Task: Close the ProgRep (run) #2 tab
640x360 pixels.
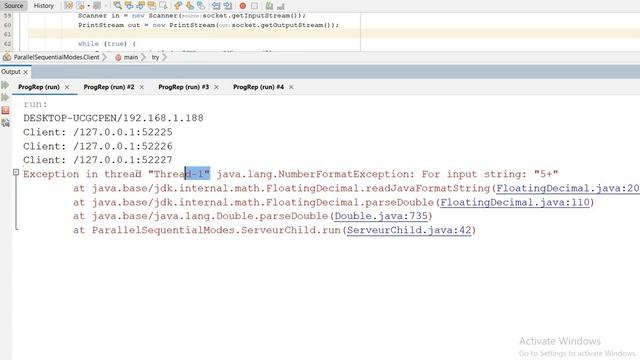Action: [x=142, y=87]
